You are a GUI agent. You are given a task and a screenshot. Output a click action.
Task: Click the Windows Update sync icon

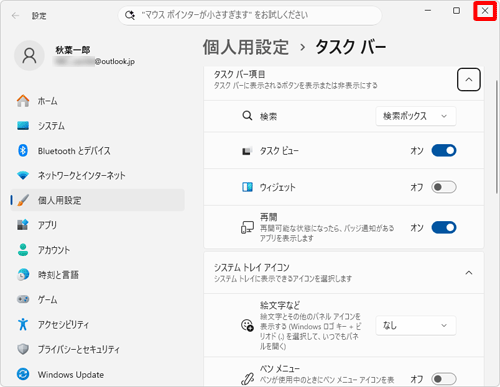click(23, 374)
